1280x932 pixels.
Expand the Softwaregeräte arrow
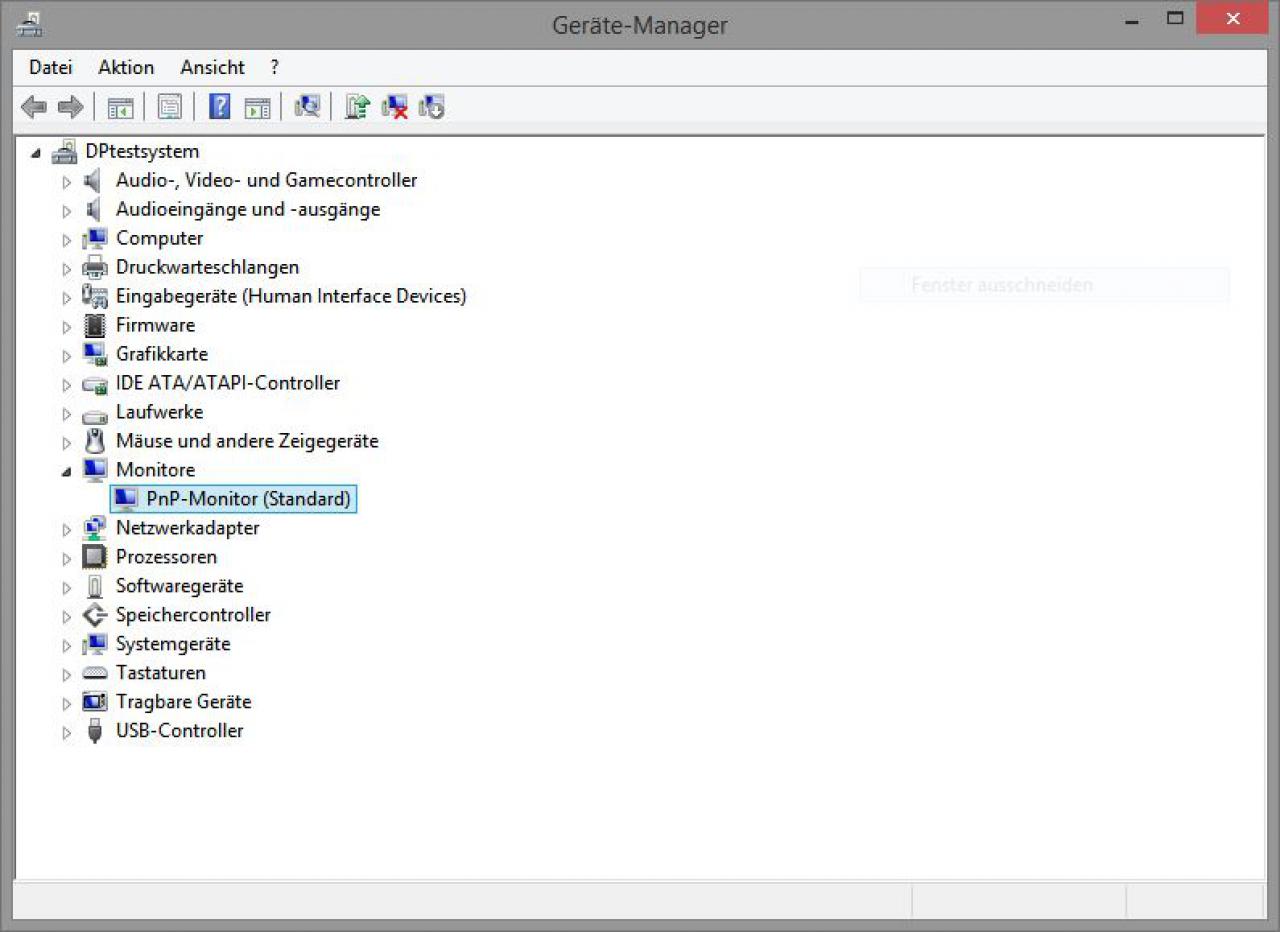67,587
